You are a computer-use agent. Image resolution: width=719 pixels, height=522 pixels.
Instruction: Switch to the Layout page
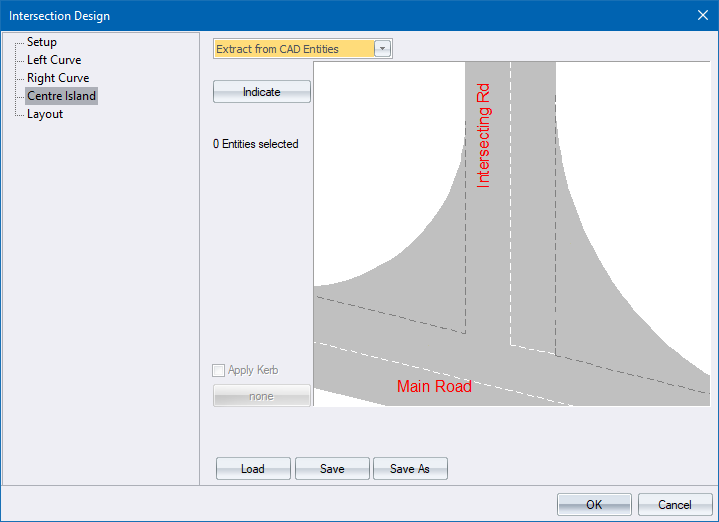[x=45, y=114]
